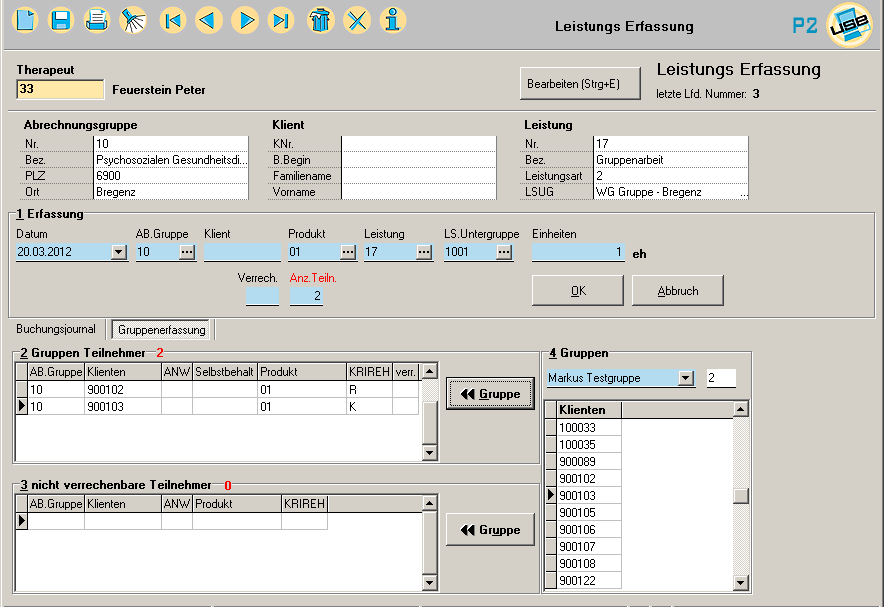This screenshot has width=884, height=607.
Task: Click the trash can delete icon
Action: pyautogui.click(x=320, y=19)
